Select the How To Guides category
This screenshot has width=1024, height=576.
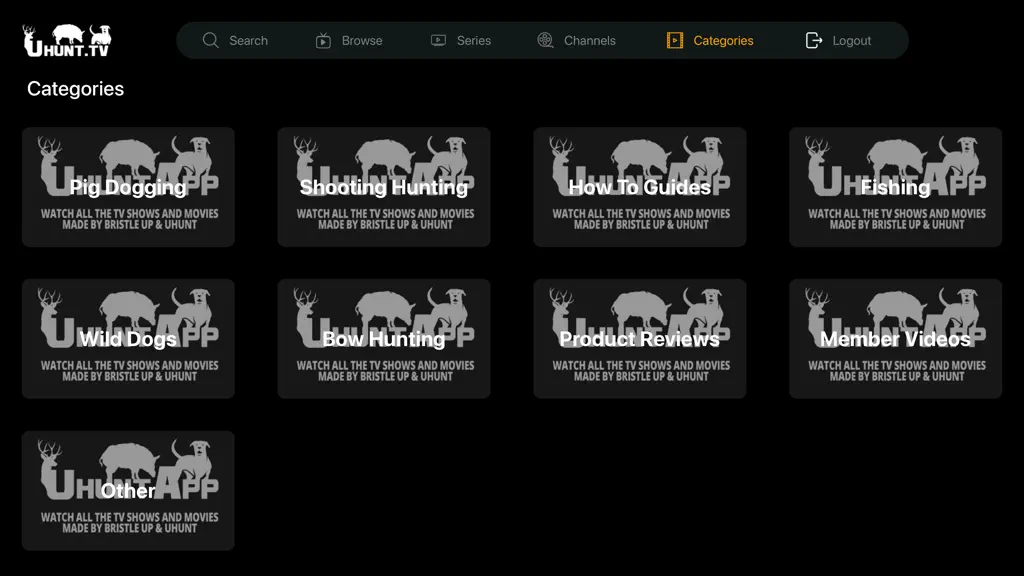[x=639, y=187]
